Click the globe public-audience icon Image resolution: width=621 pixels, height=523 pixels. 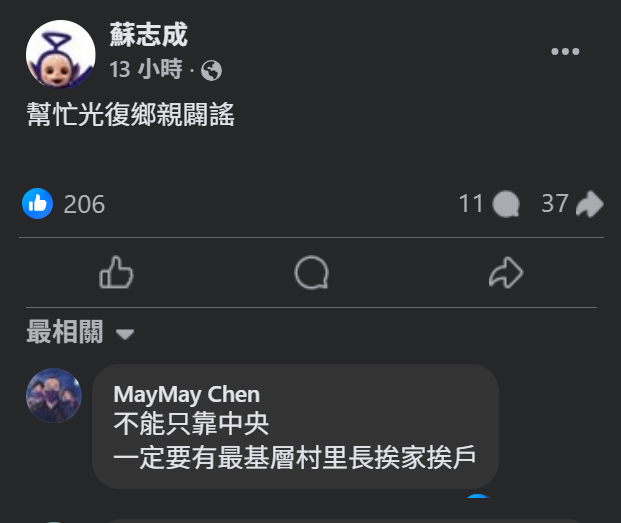[211, 70]
